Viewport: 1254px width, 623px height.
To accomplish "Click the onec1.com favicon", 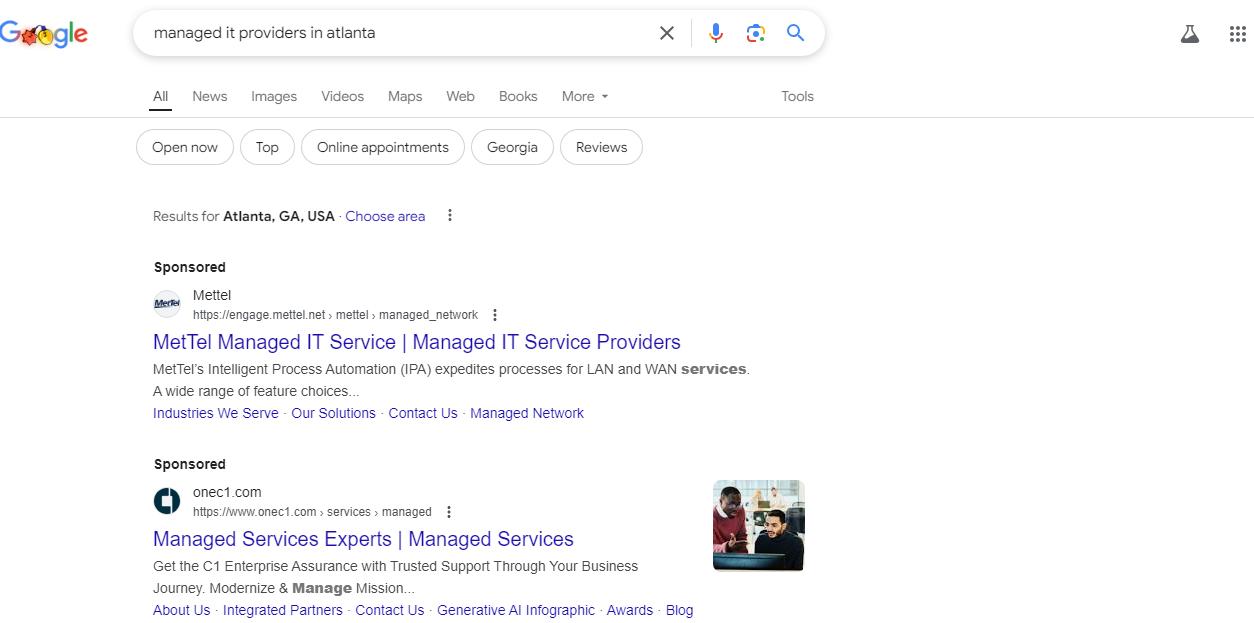I will pos(167,501).
